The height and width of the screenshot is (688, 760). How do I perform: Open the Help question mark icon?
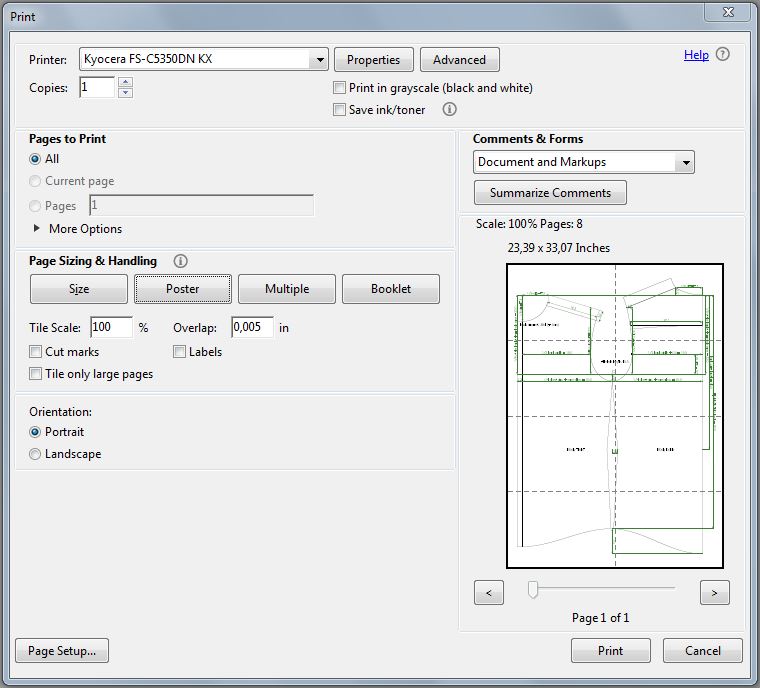coord(723,54)
